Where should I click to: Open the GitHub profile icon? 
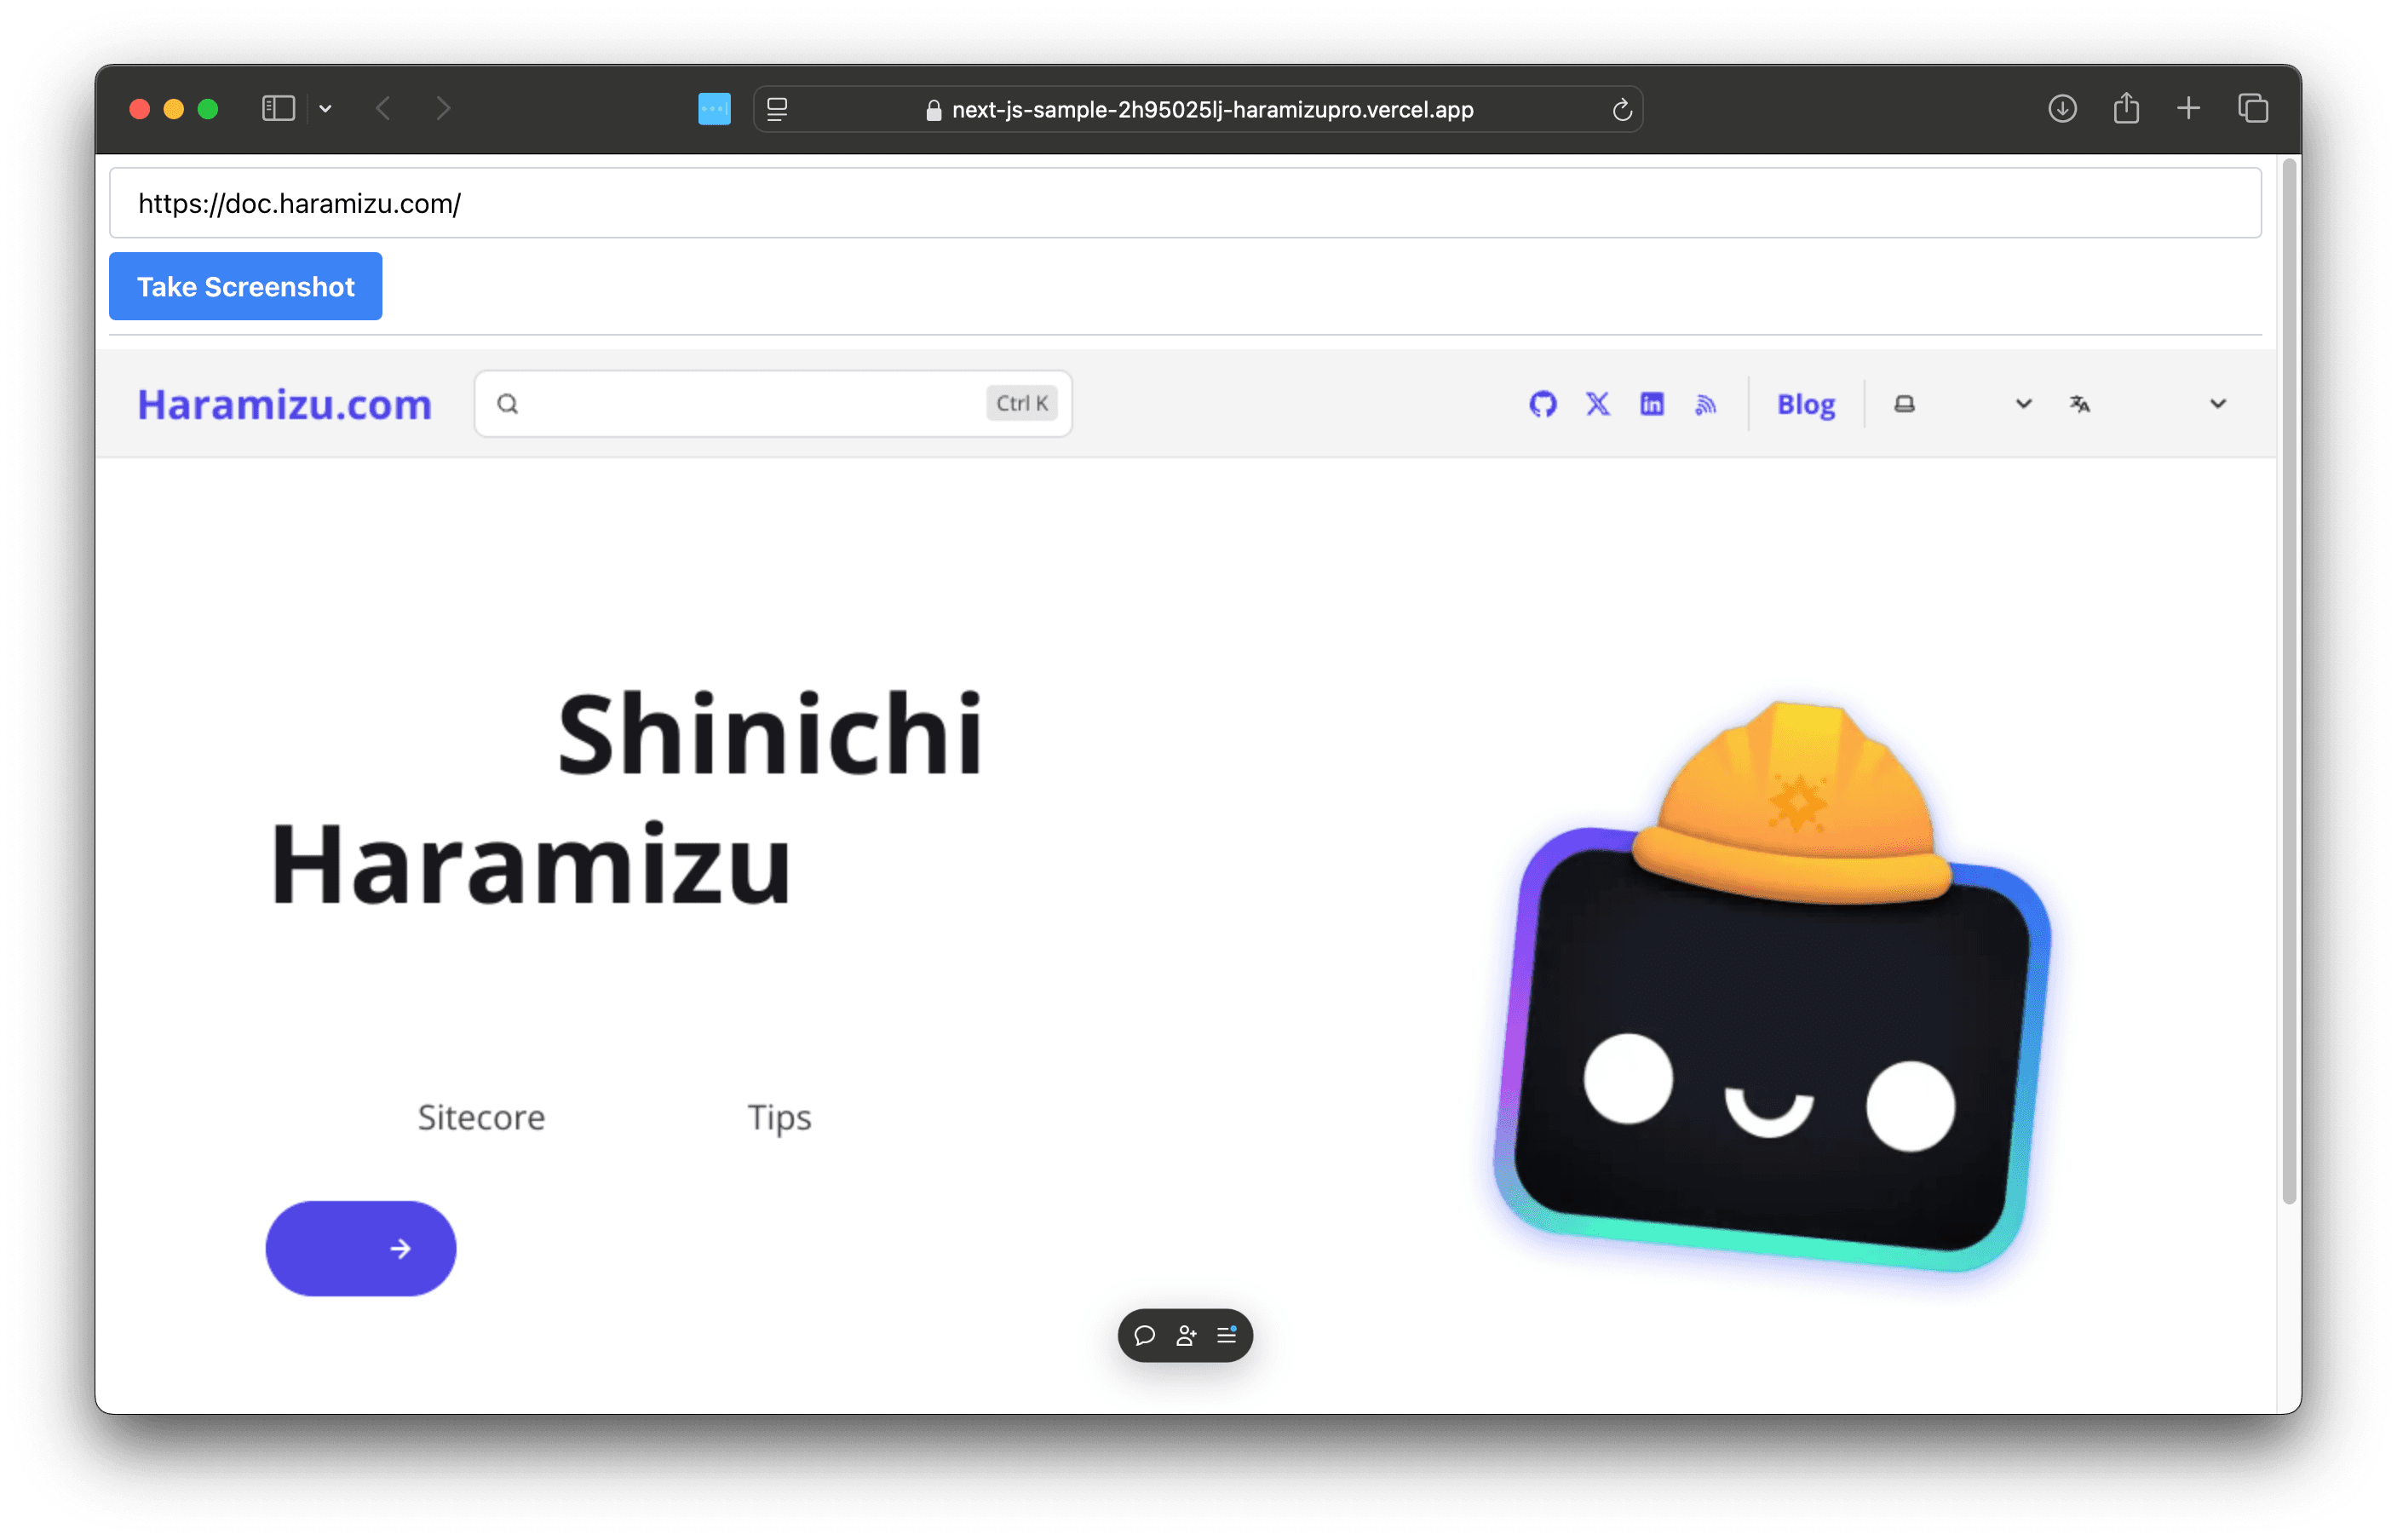click(1542, 404)
